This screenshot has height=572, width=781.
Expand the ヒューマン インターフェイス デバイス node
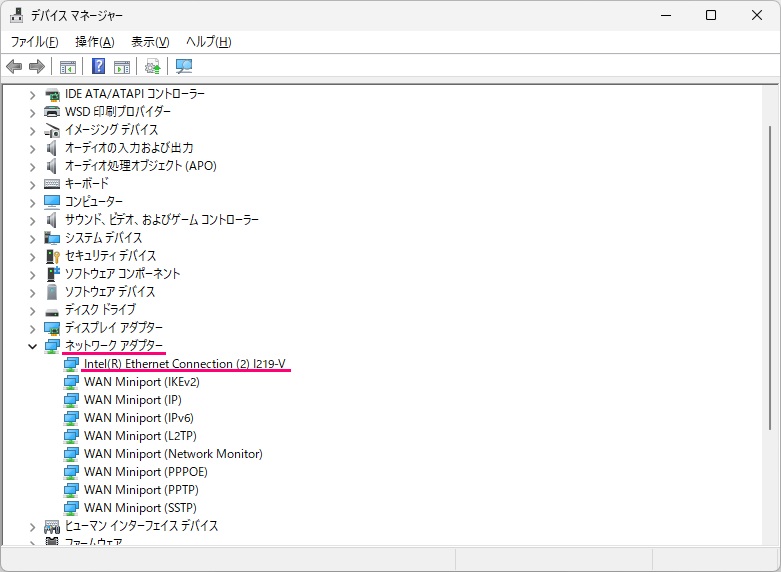pos(32,526)
